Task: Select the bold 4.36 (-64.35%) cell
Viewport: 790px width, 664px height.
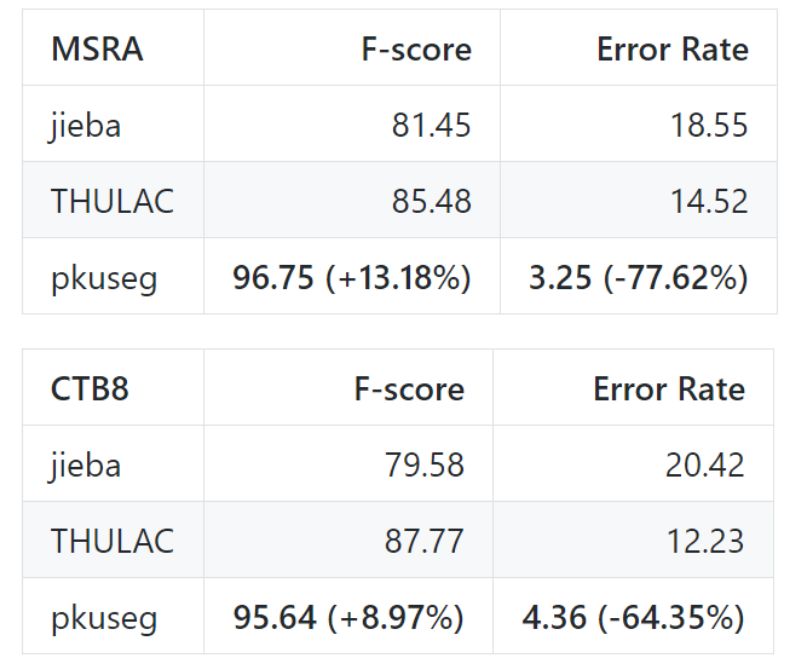Action: 633,617
